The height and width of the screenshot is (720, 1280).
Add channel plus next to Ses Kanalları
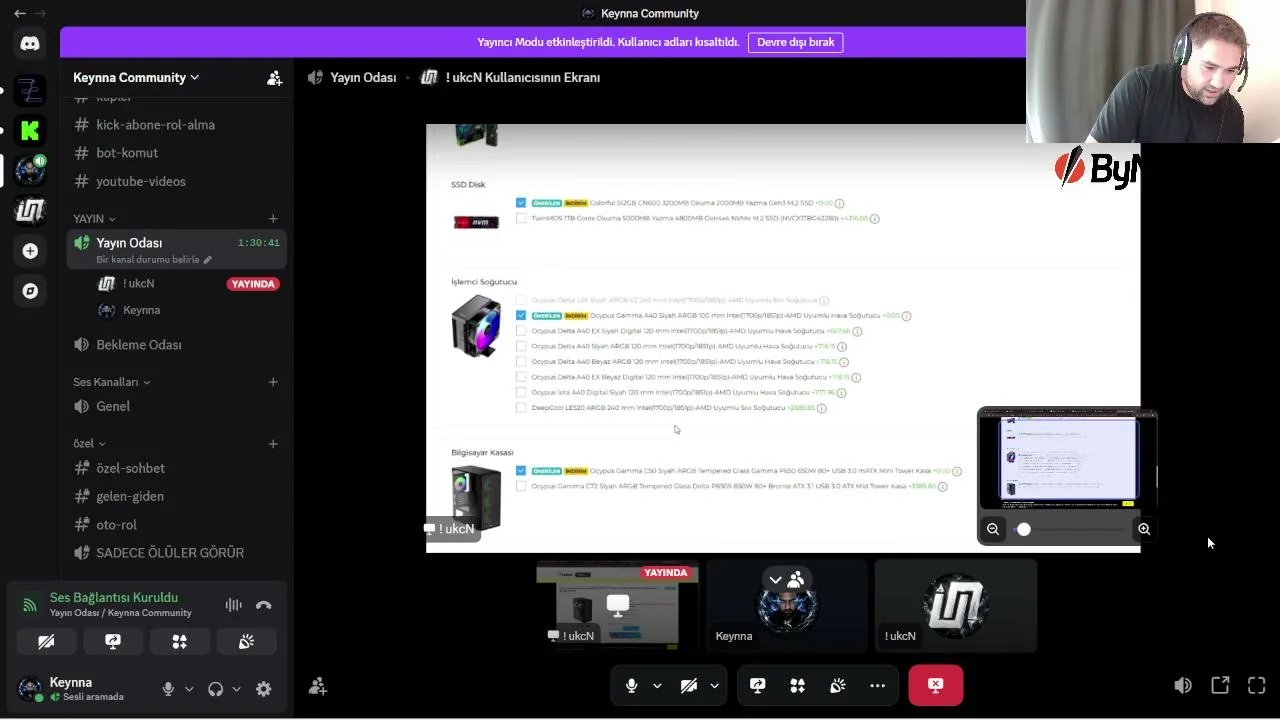[x=273, y=382]
